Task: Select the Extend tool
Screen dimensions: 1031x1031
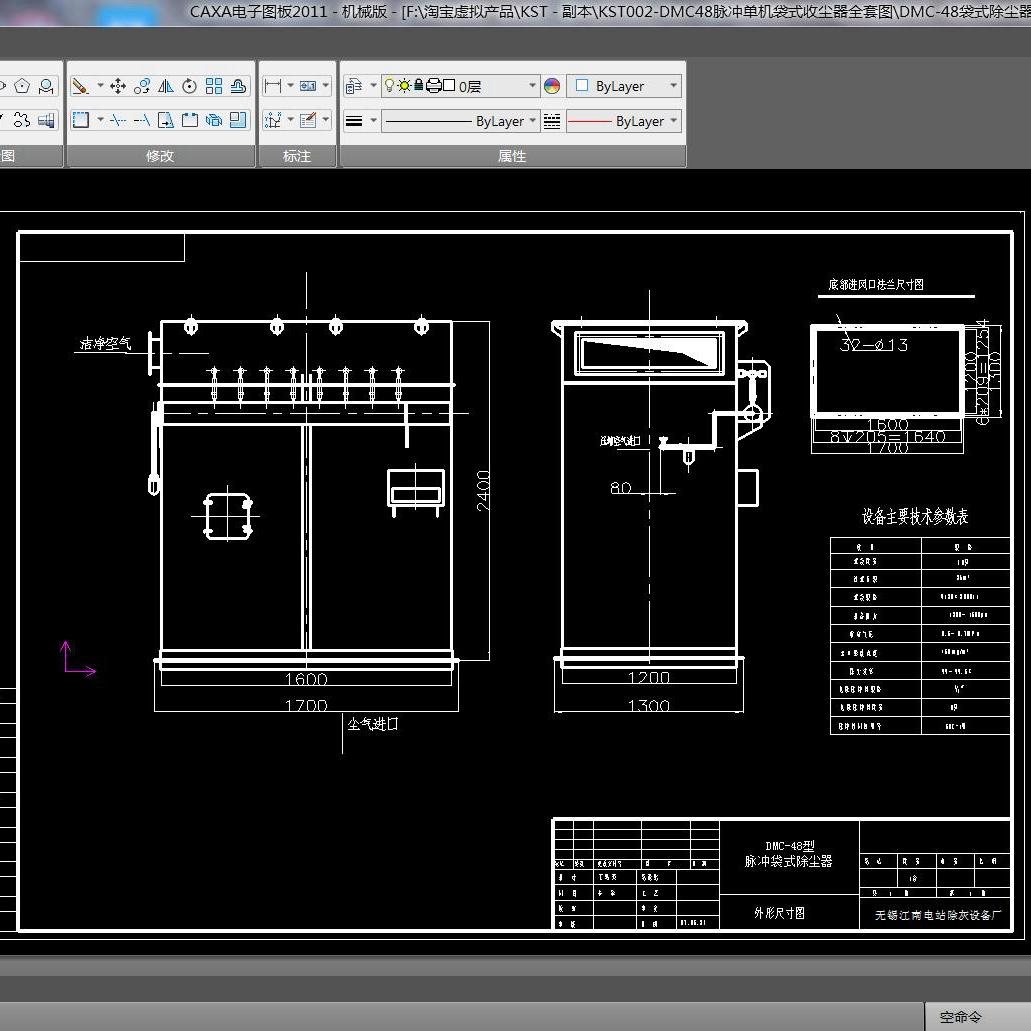Action: (142, 120)
